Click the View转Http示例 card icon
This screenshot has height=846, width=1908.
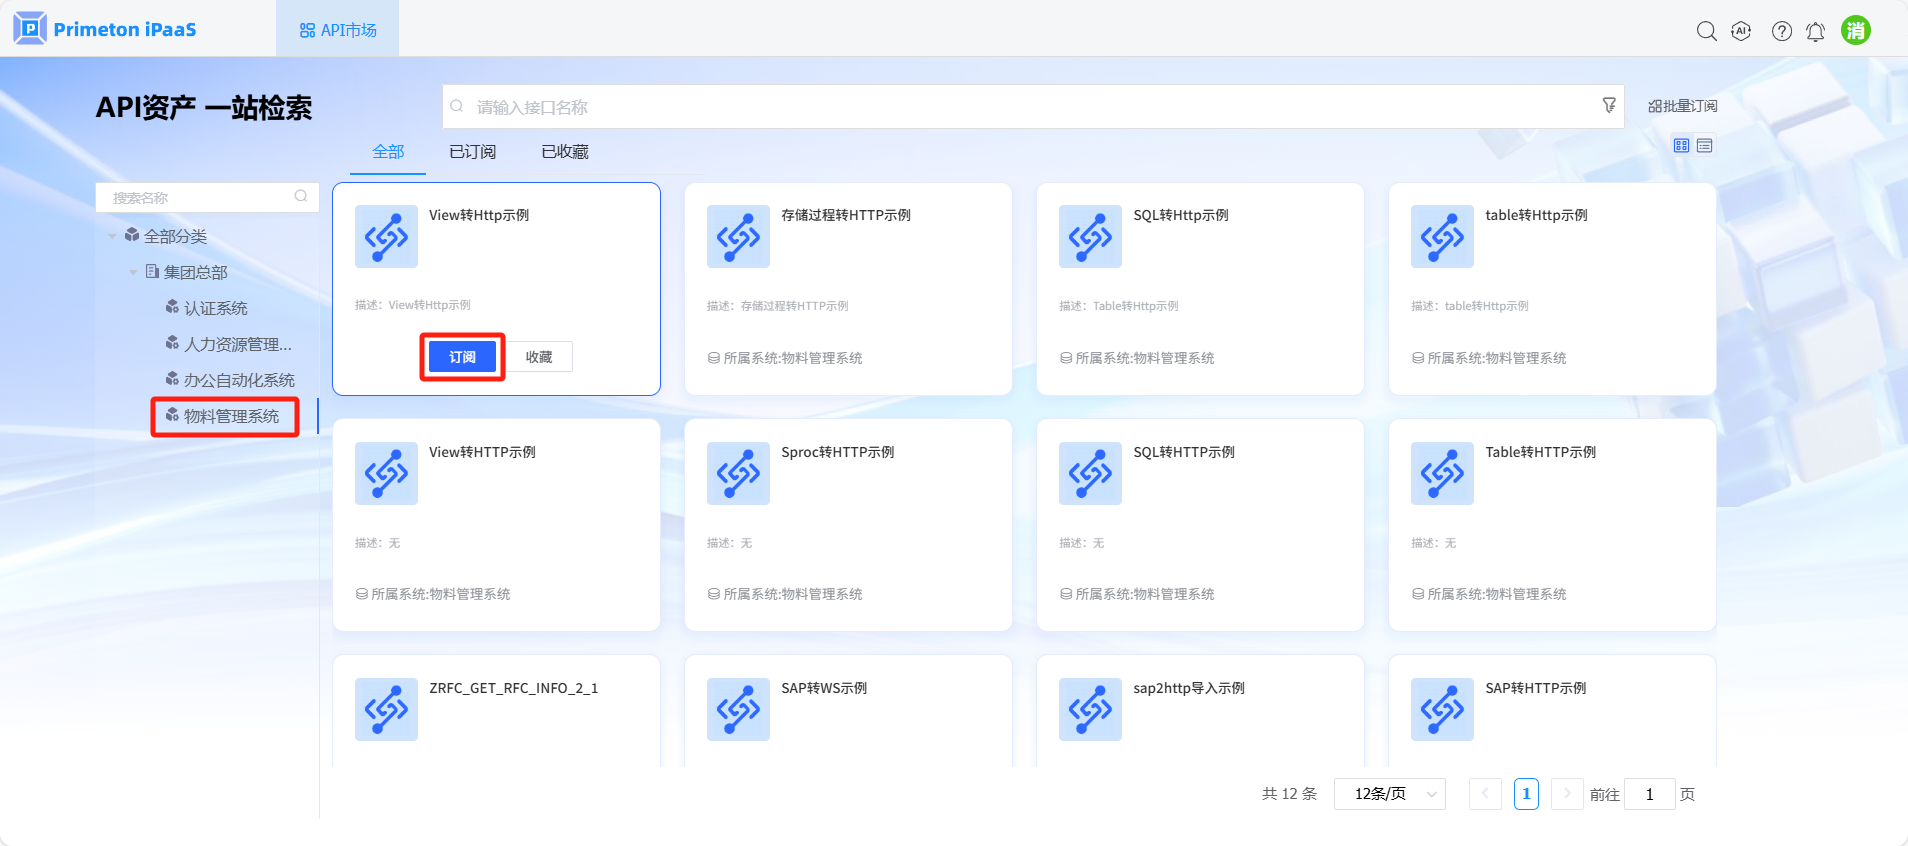386,236
